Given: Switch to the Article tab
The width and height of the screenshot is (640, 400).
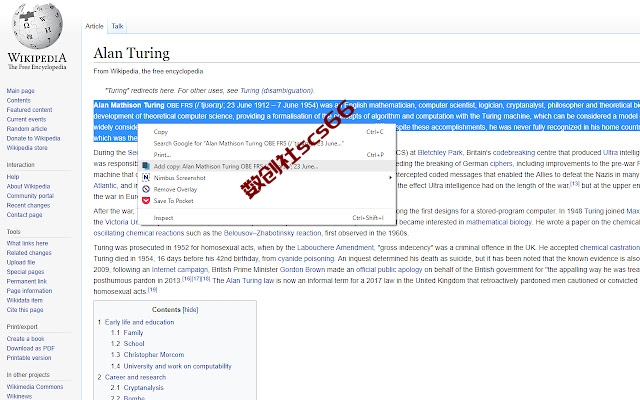Looking at the screenshot, I should tap(94, 26).
